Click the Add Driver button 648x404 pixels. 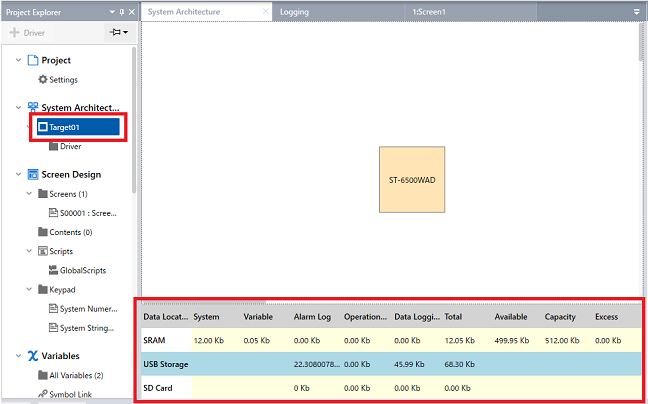click(27, 33)
